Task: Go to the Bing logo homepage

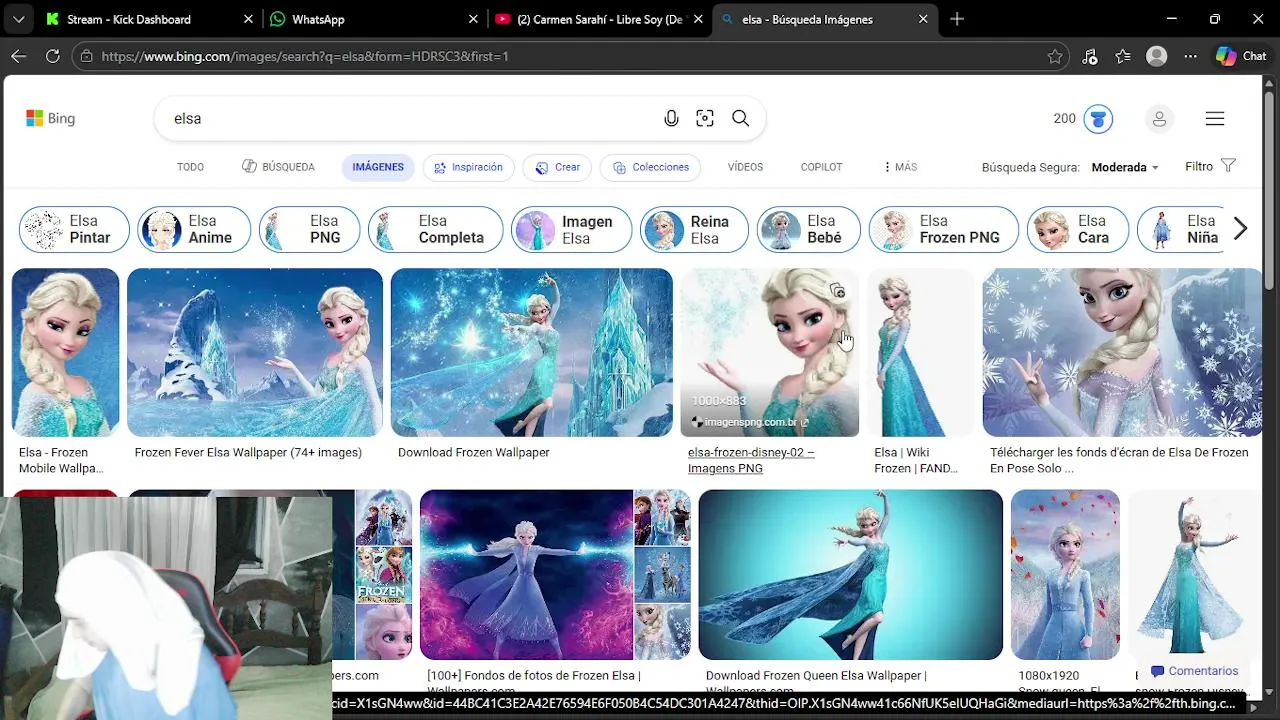Action: 50,118
